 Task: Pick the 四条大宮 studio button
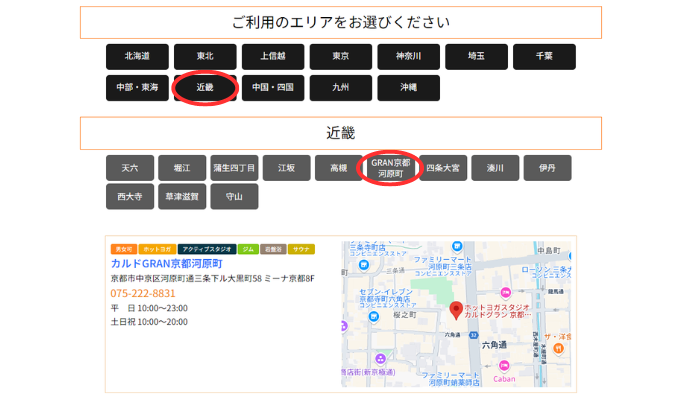[x=443, y=168]
